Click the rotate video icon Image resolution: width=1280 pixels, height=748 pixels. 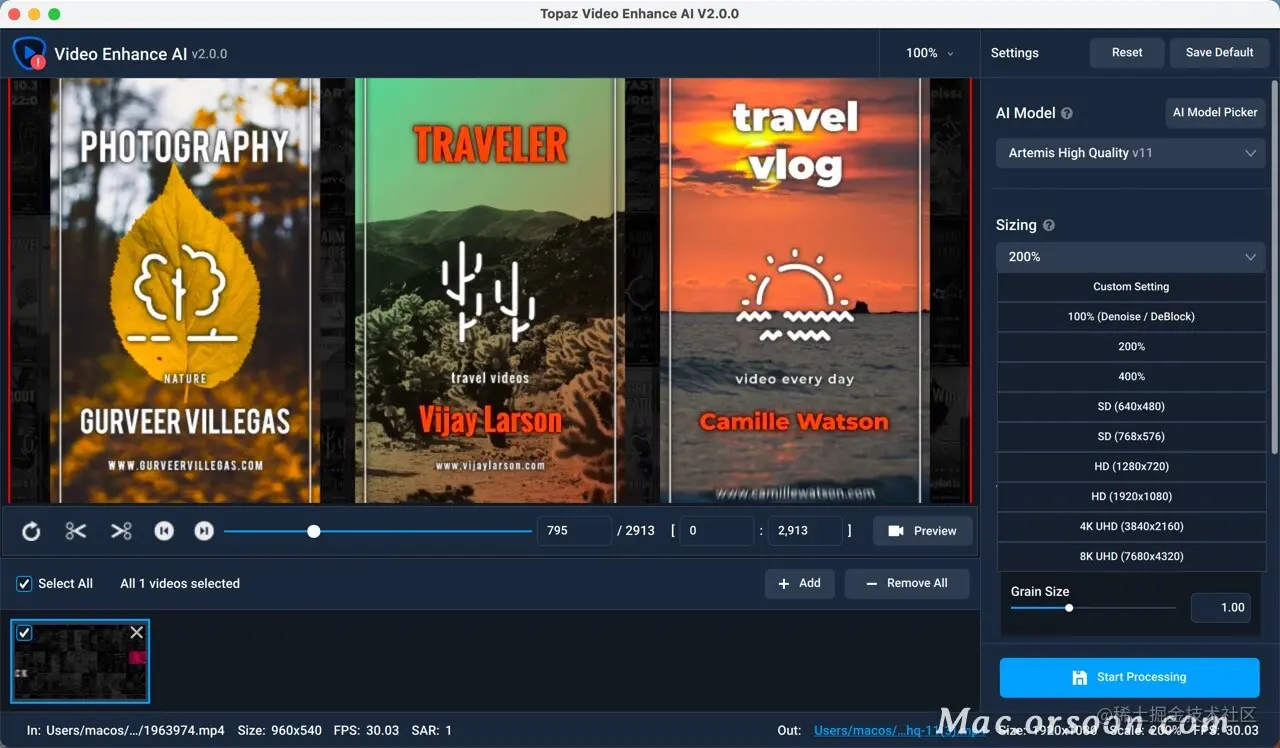coord(31,531)
